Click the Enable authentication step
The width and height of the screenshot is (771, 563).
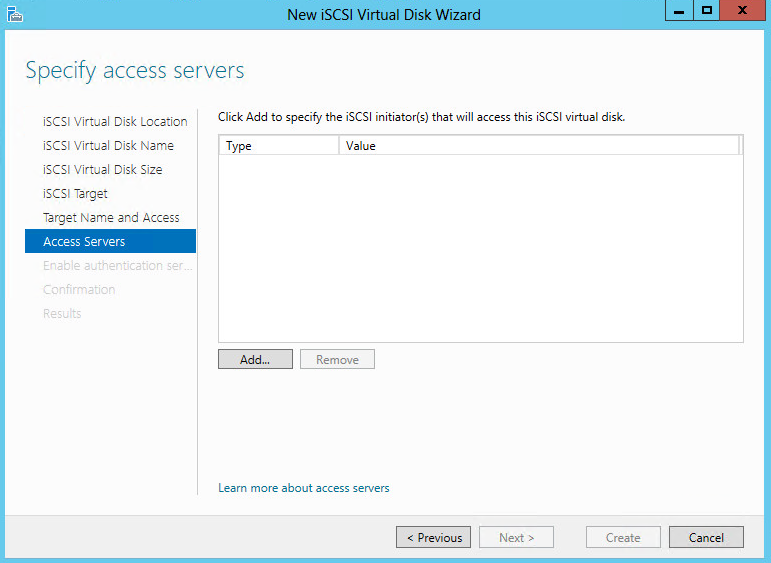117,265
